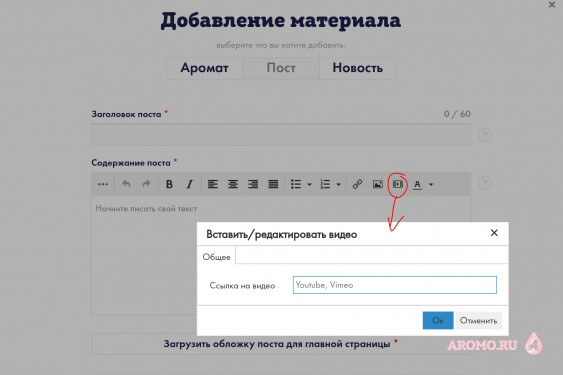This screenshot has width=563, height=375.
Task: Focus the Ссылка на видео input field
Action: [395, 285]
